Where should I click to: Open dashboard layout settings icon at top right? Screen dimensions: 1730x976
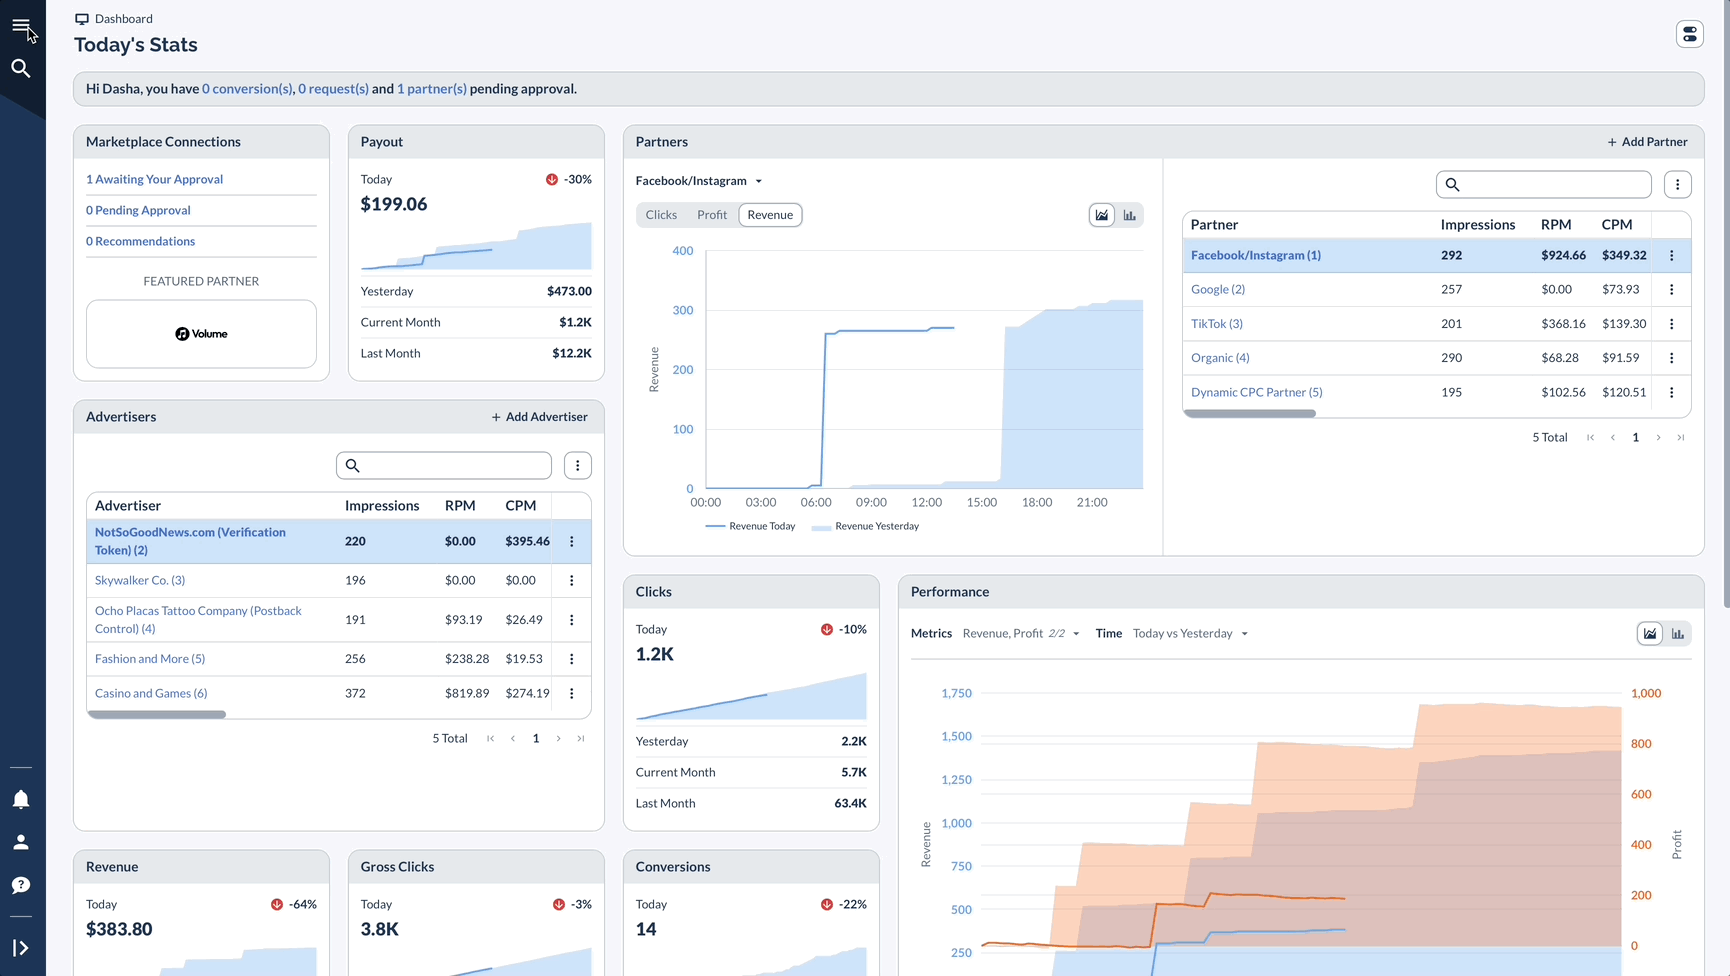tap(1690, 34)
